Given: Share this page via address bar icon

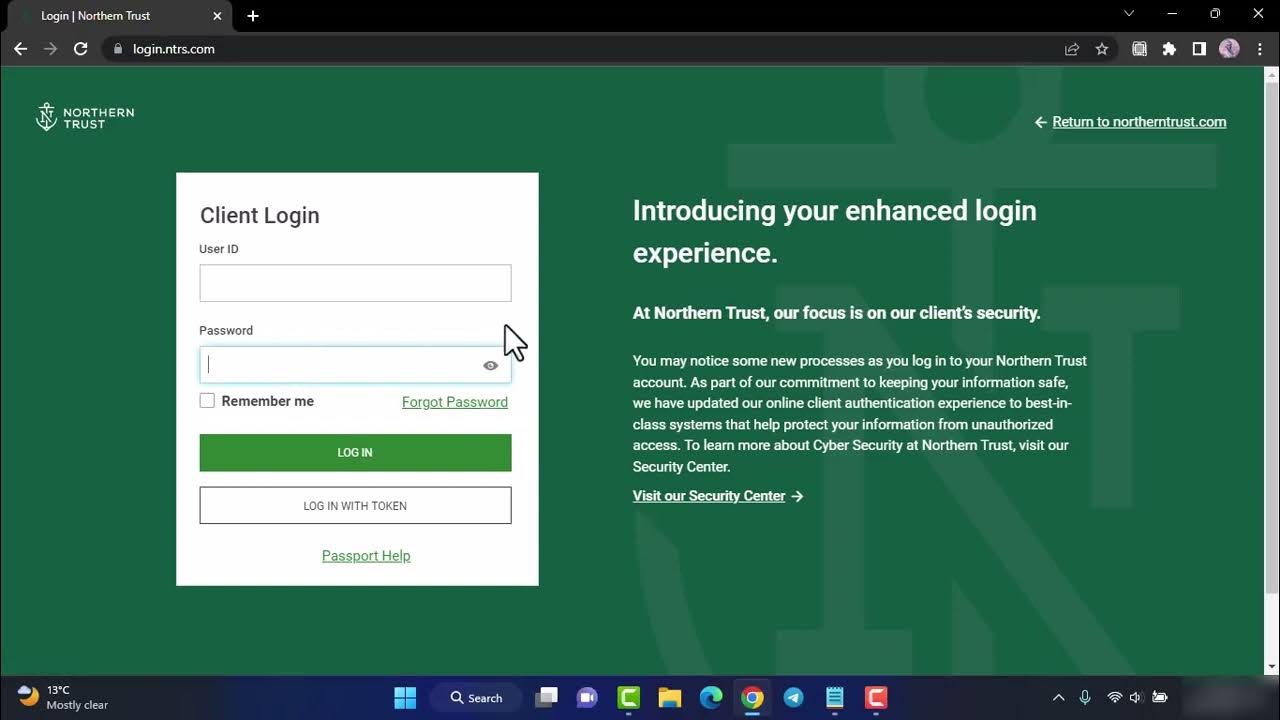Looking at the screenshot, I should point(1072,49).
